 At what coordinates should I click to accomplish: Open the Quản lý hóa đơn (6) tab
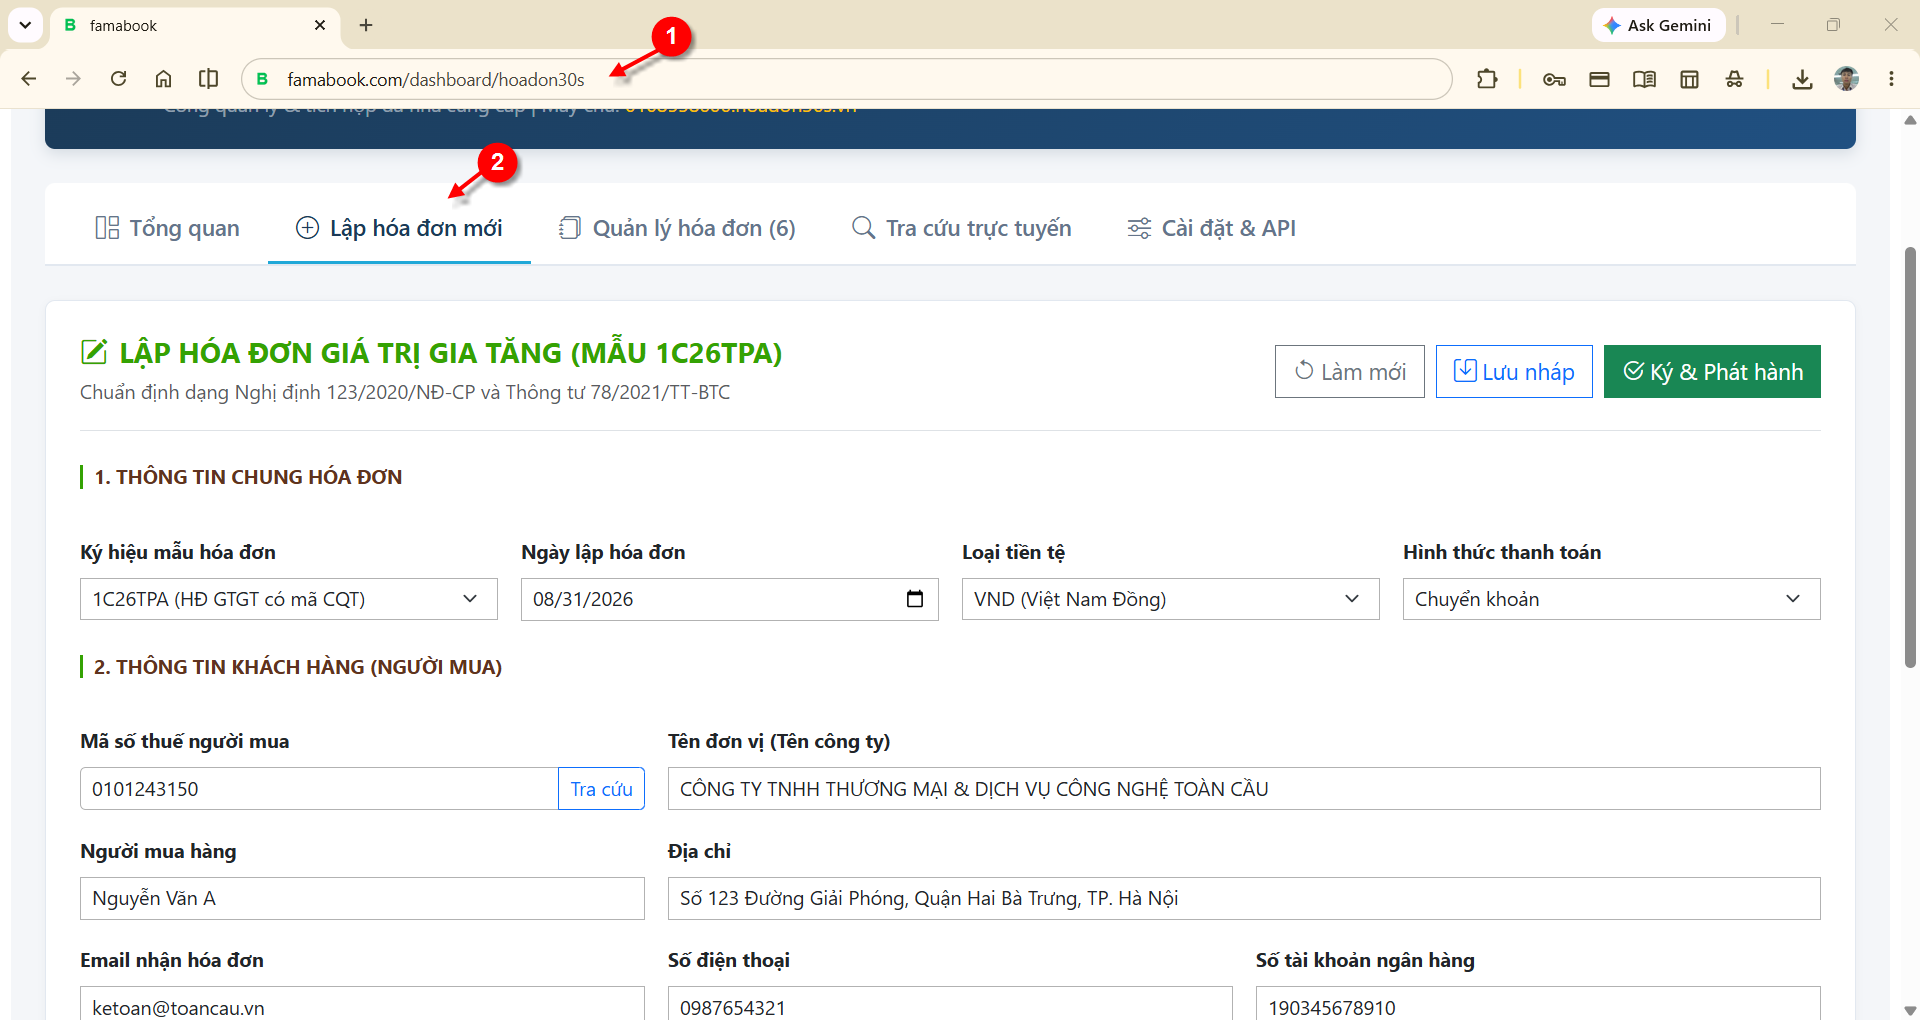coord(677,228)
